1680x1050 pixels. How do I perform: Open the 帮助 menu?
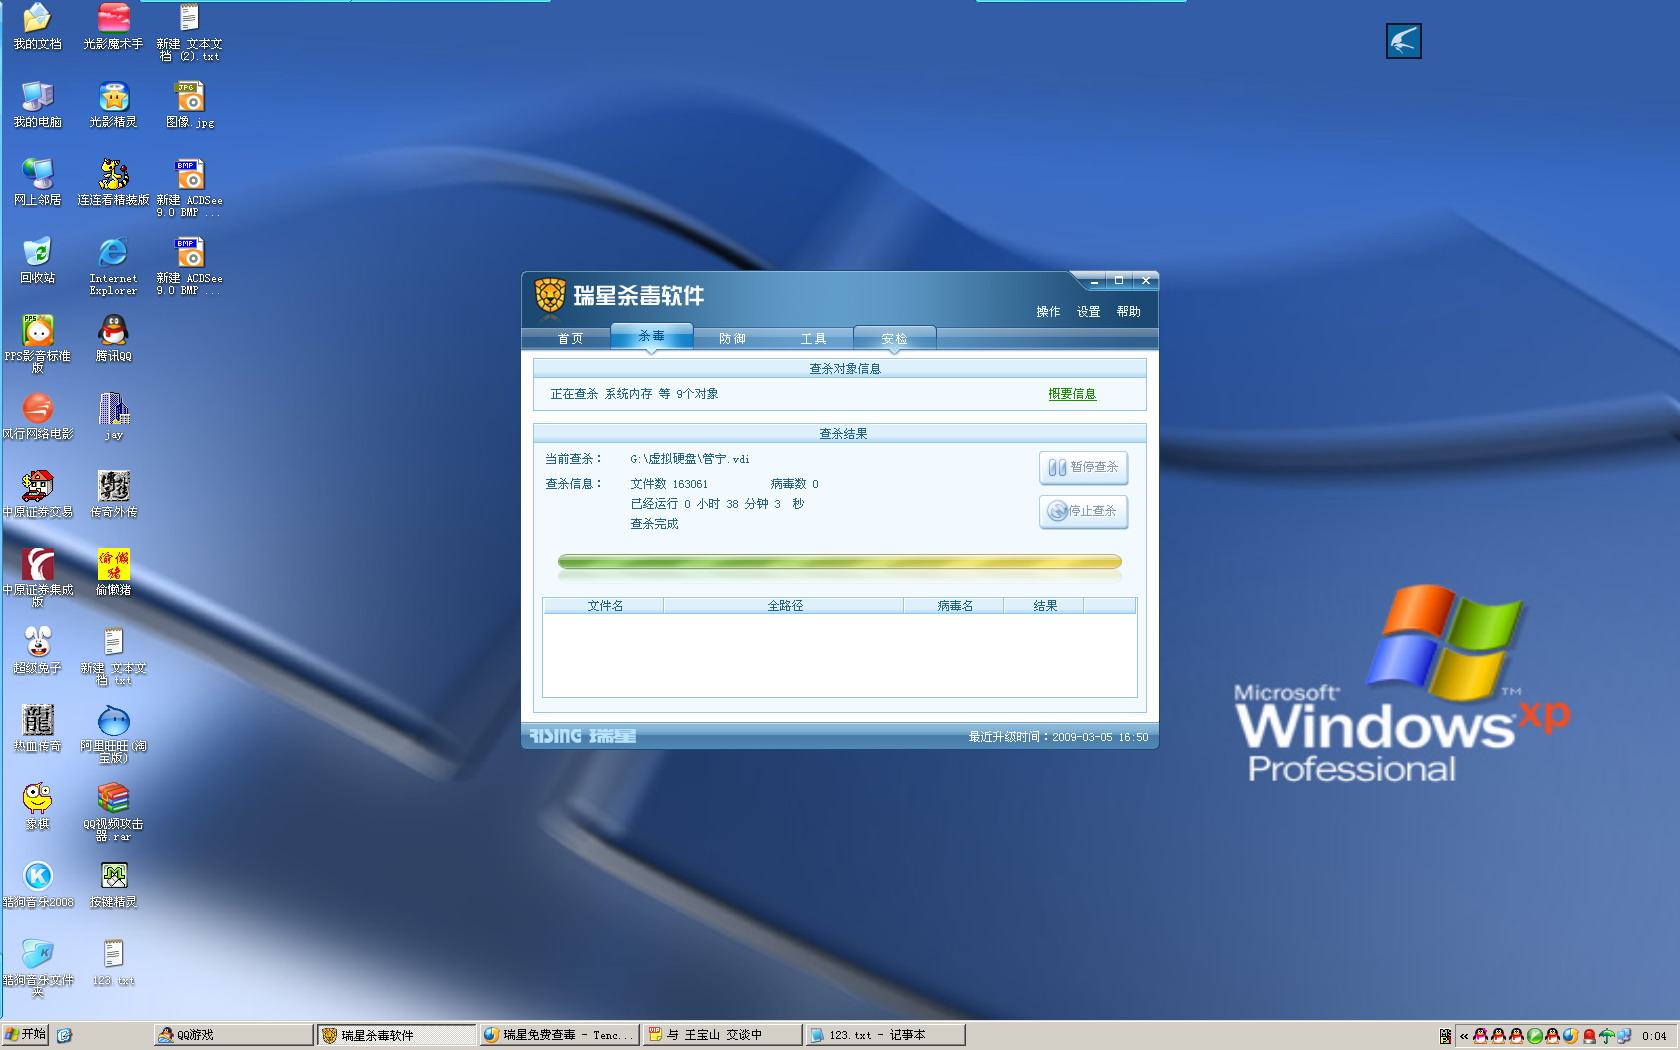coord(1128,312)
